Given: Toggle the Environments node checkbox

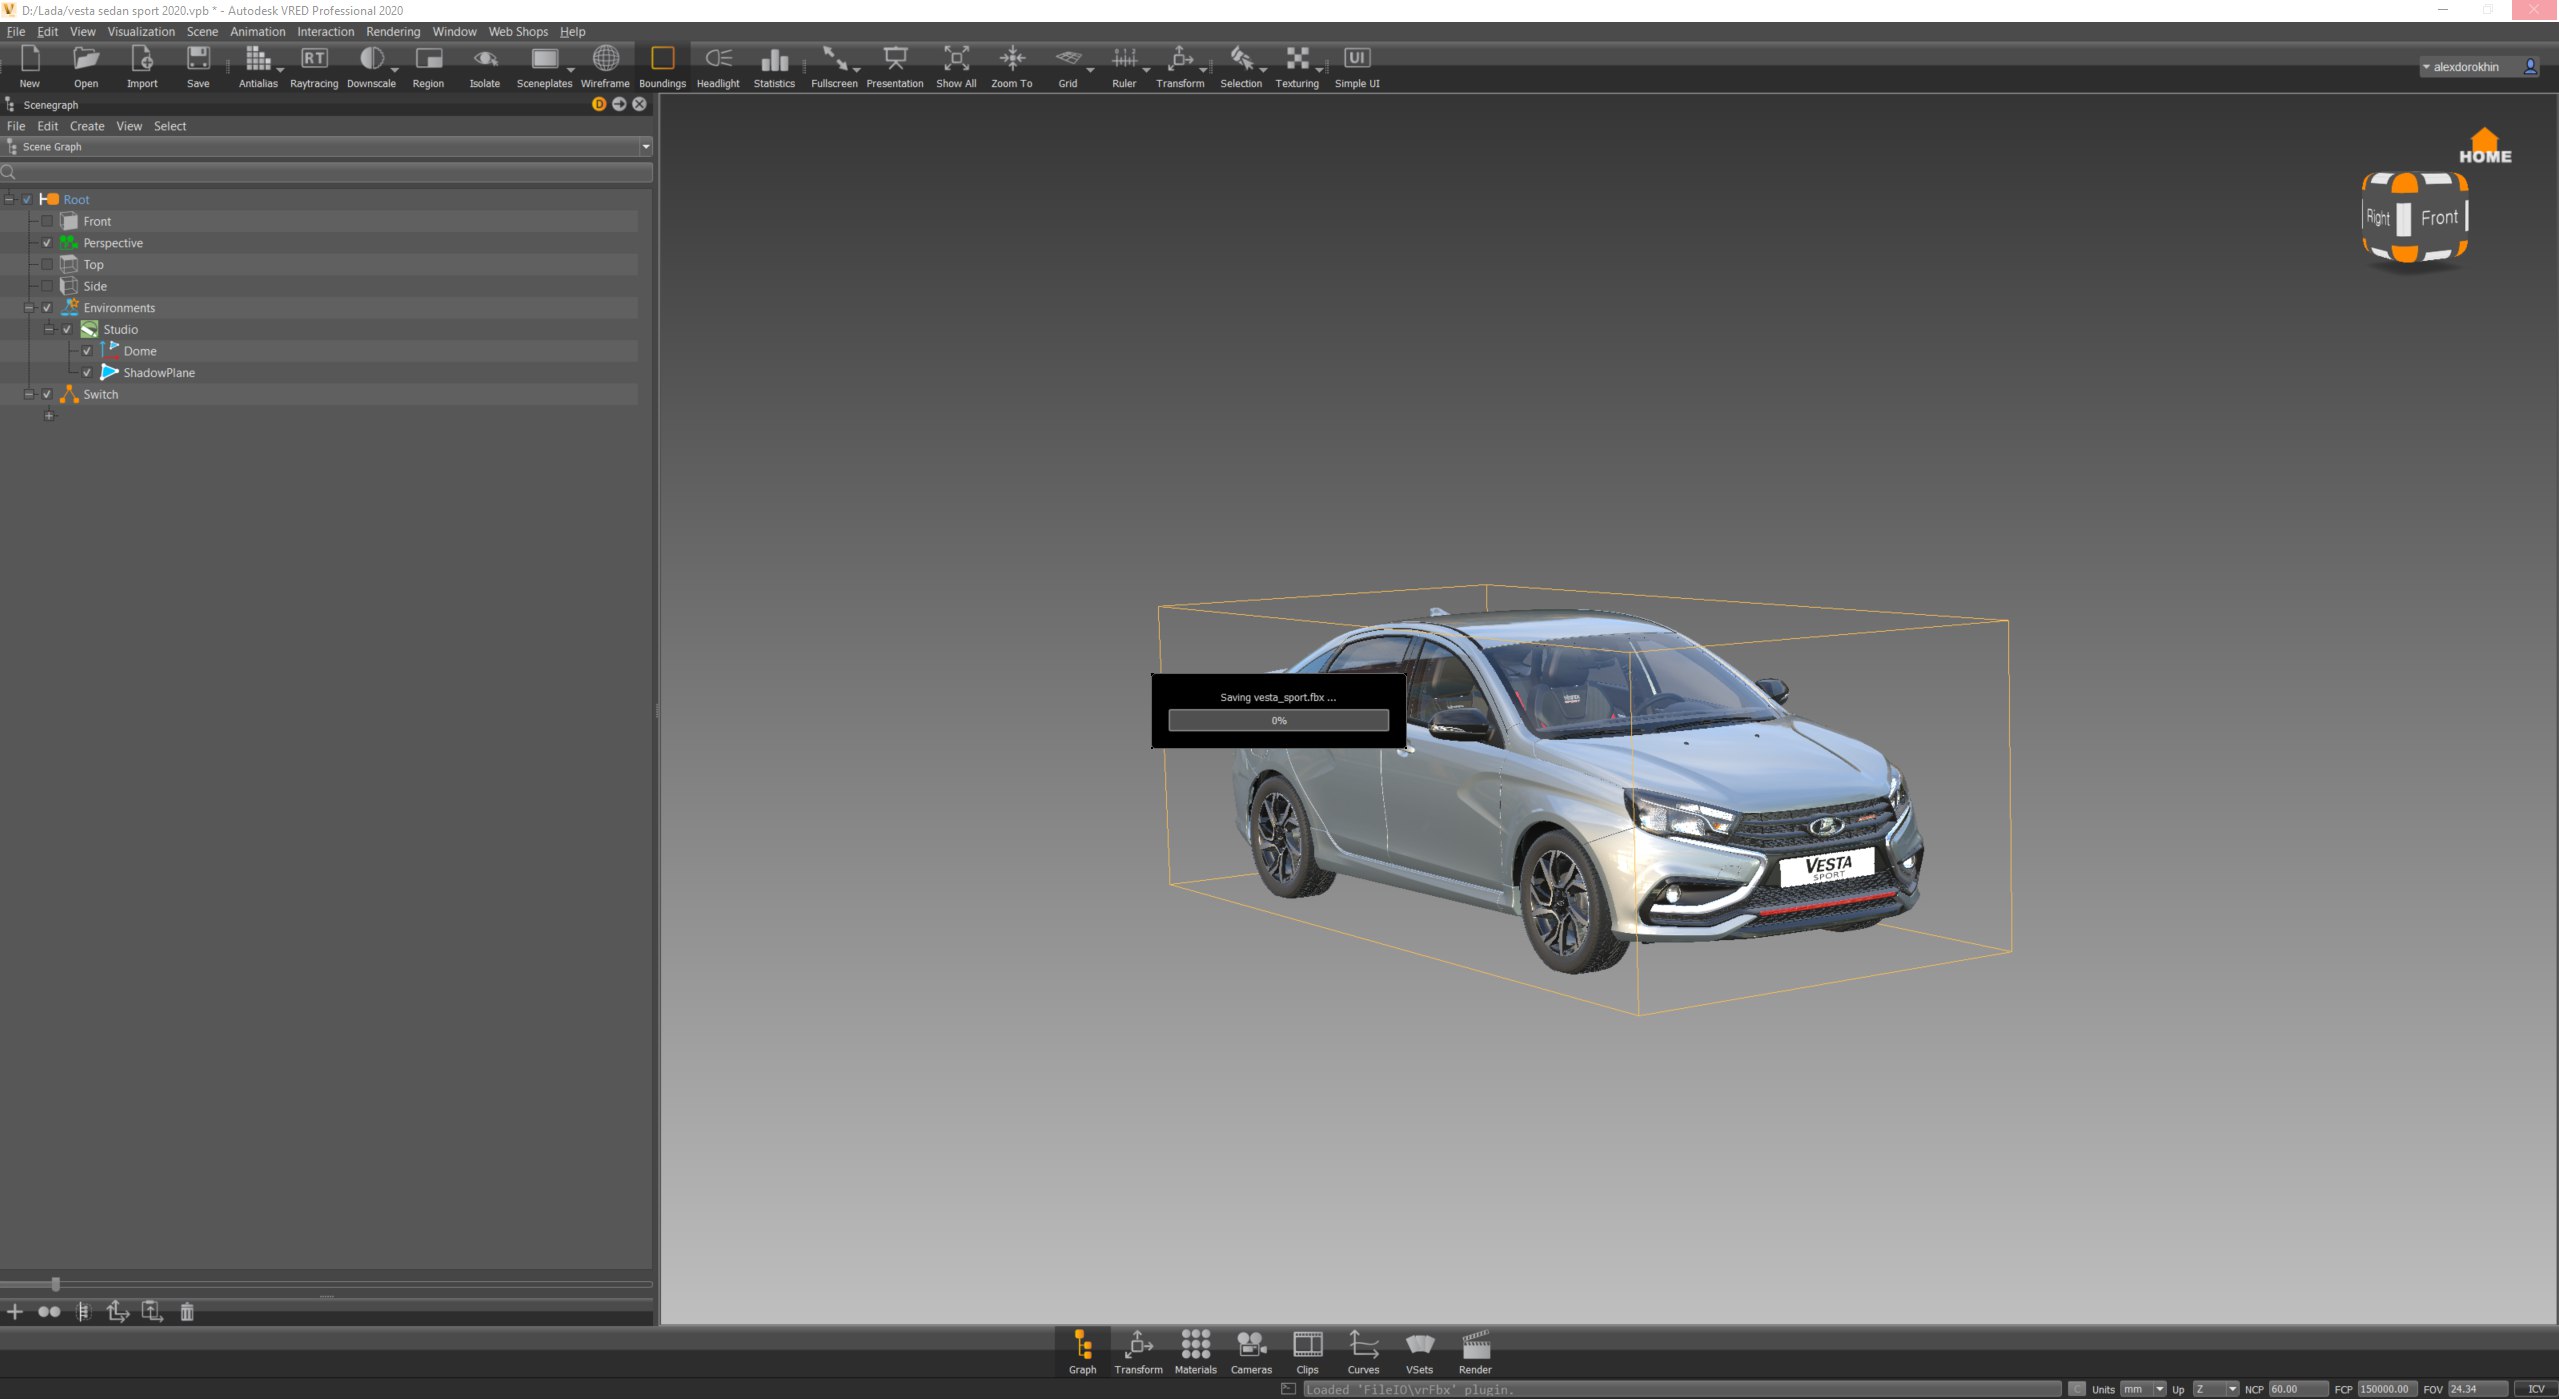Looking at the screenshot, I should coord(47,308).
